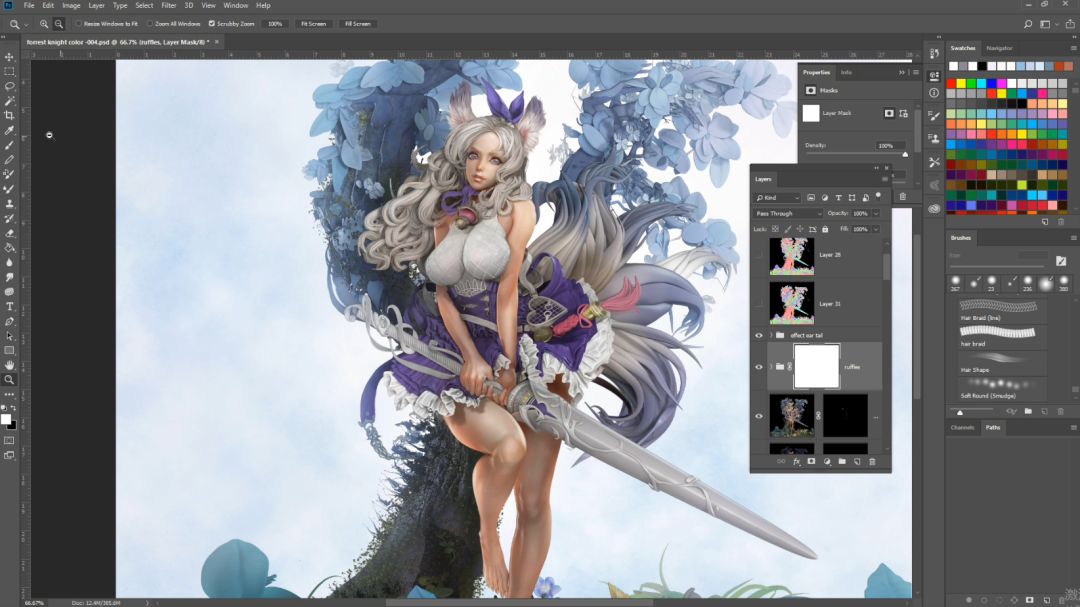Toggle Resize Windows to Fit checkbox
The height and width of the screenshot is (607, 1080).
pos(79,23)
